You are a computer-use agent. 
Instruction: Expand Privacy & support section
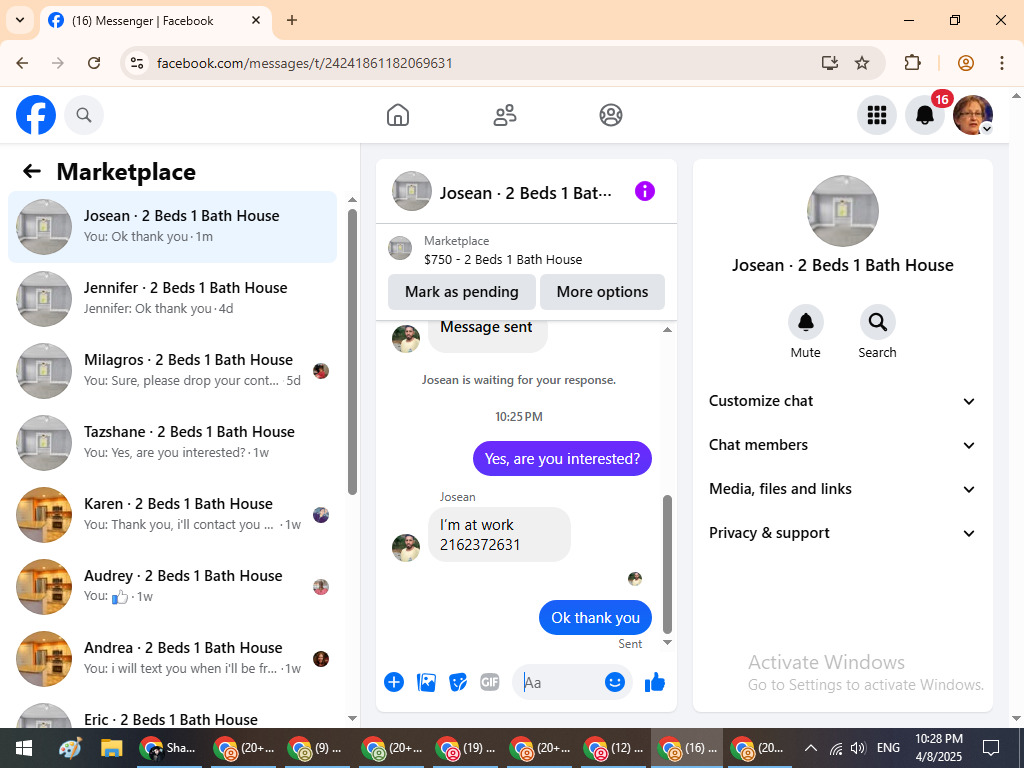pos(842,534)
